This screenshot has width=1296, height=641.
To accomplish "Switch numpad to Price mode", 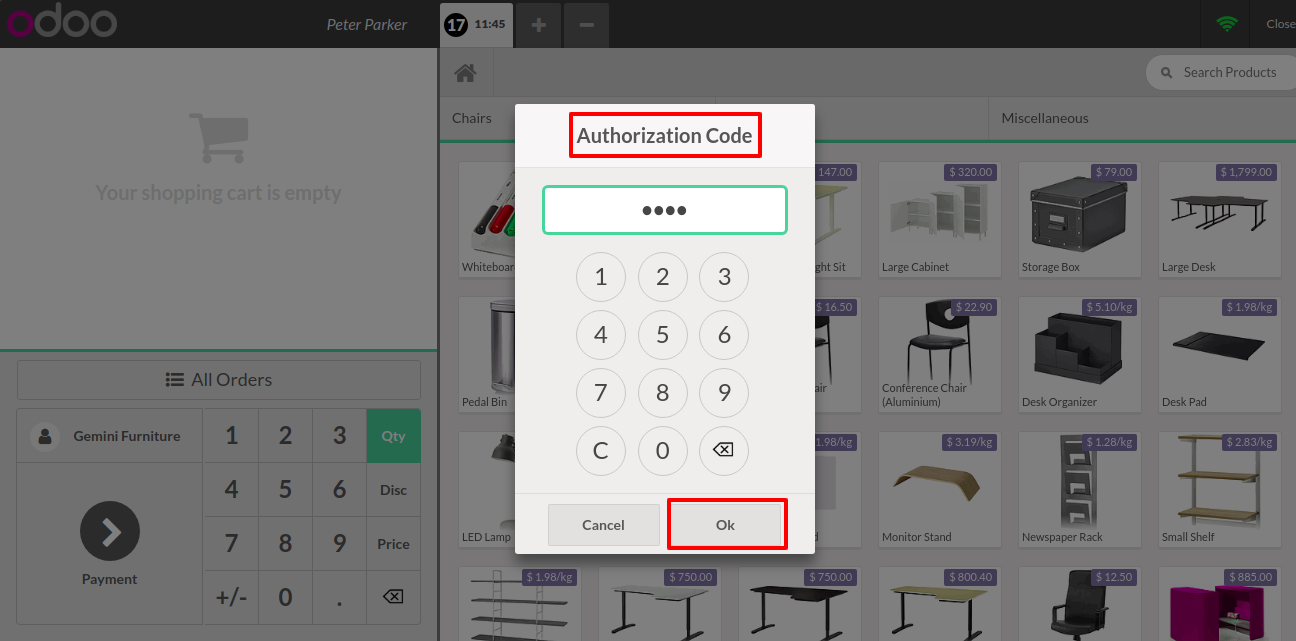I will pyautogui.click(x=393, y=544).
